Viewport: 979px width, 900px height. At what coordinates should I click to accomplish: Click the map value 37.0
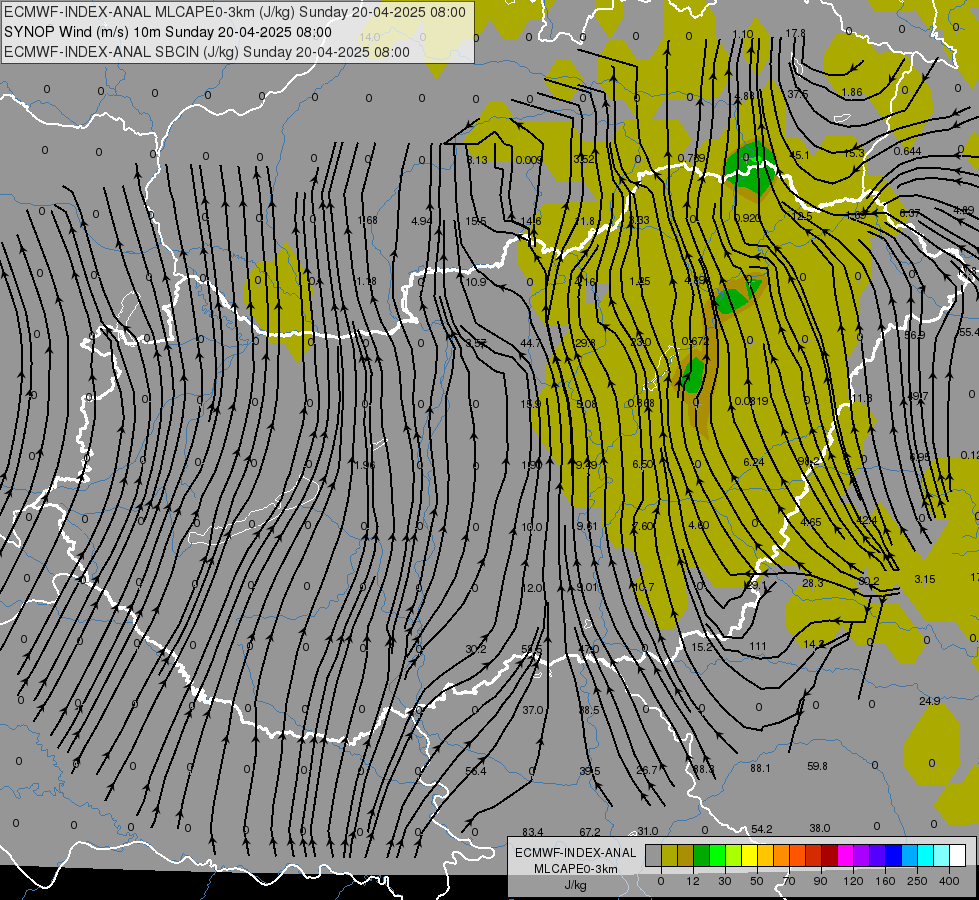tap(533, 710)
